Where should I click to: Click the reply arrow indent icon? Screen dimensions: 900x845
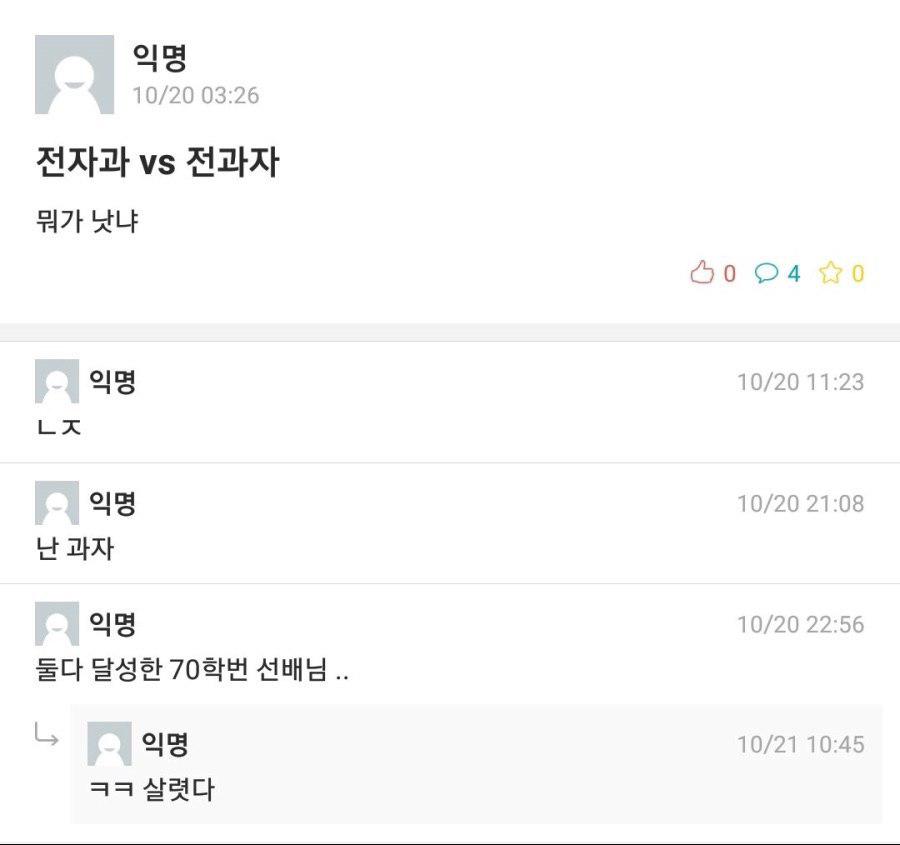pos(46,737)
